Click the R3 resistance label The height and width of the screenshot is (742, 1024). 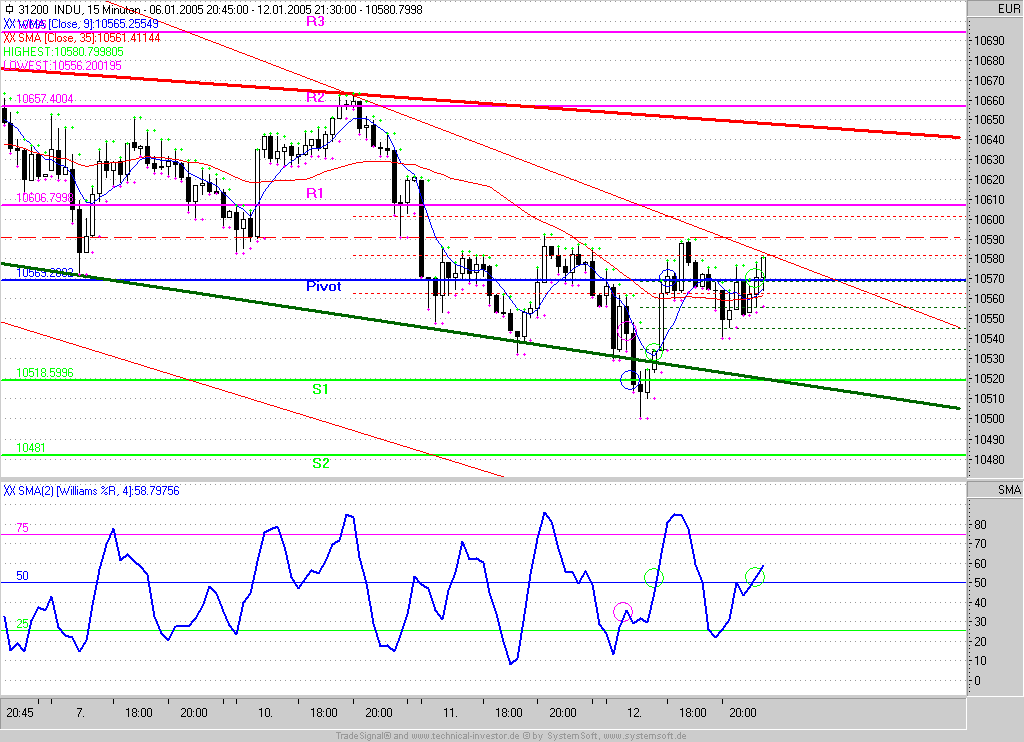[315, 21]
